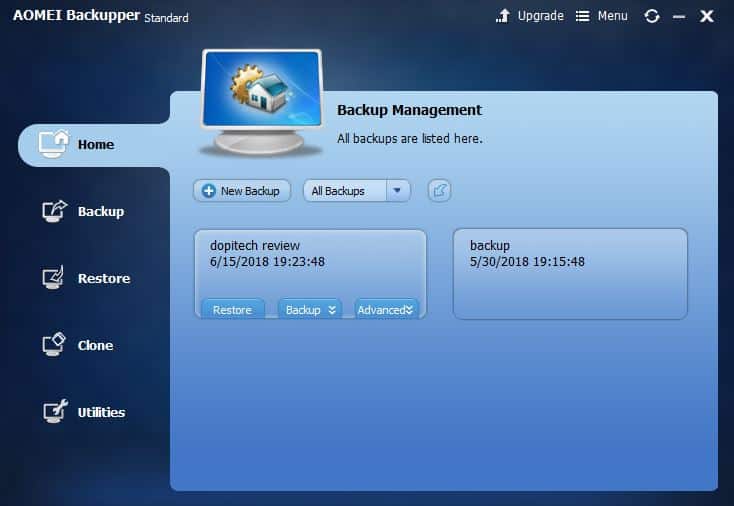Click the Home monitor icon
Viewport: 734px width, 506px height.
(53, 144)
